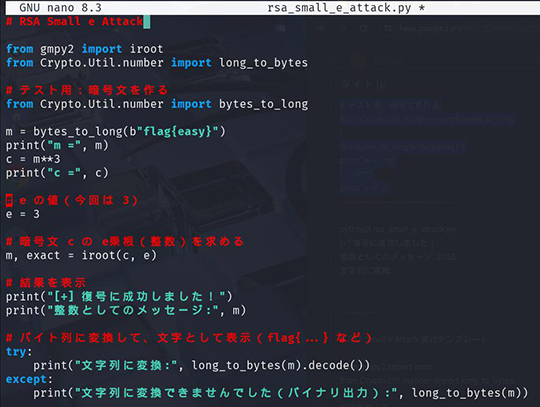This screenshot has width=540, height=407.
Task: Click the modified asterisk beside the filename
Action: point(422,8)
